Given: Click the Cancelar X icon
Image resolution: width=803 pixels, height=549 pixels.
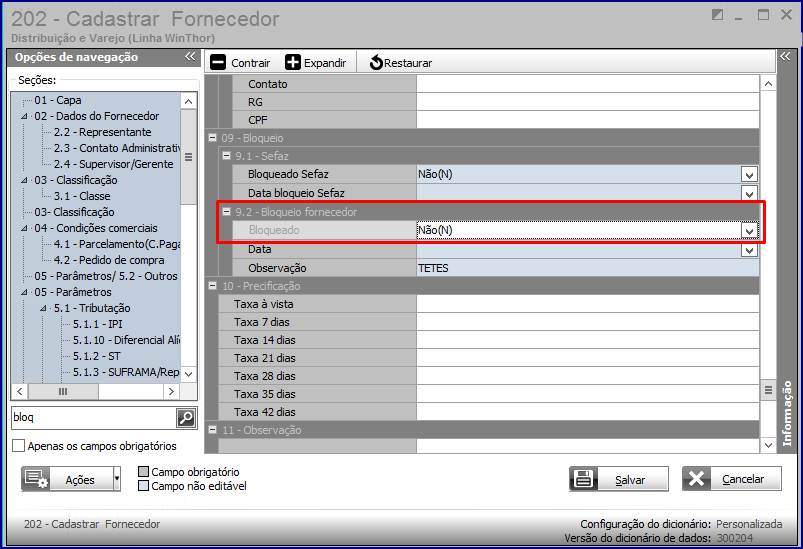Looking at the screenshot, I should [x=696, y=479].
